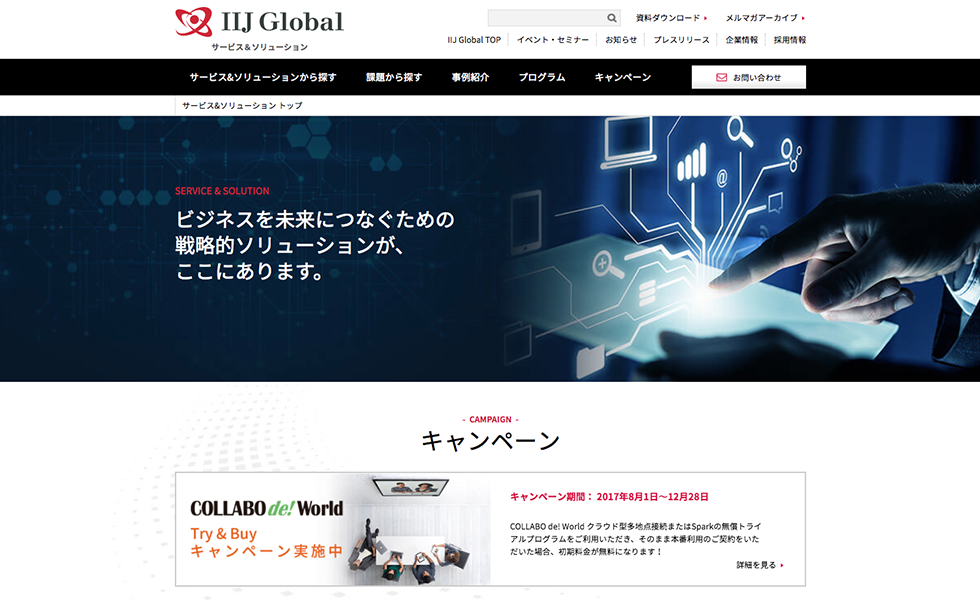Click the red arrow beside メルマガアーカイブ
The height and width of the screenshot is (600, 980).
tap(803, 18)
